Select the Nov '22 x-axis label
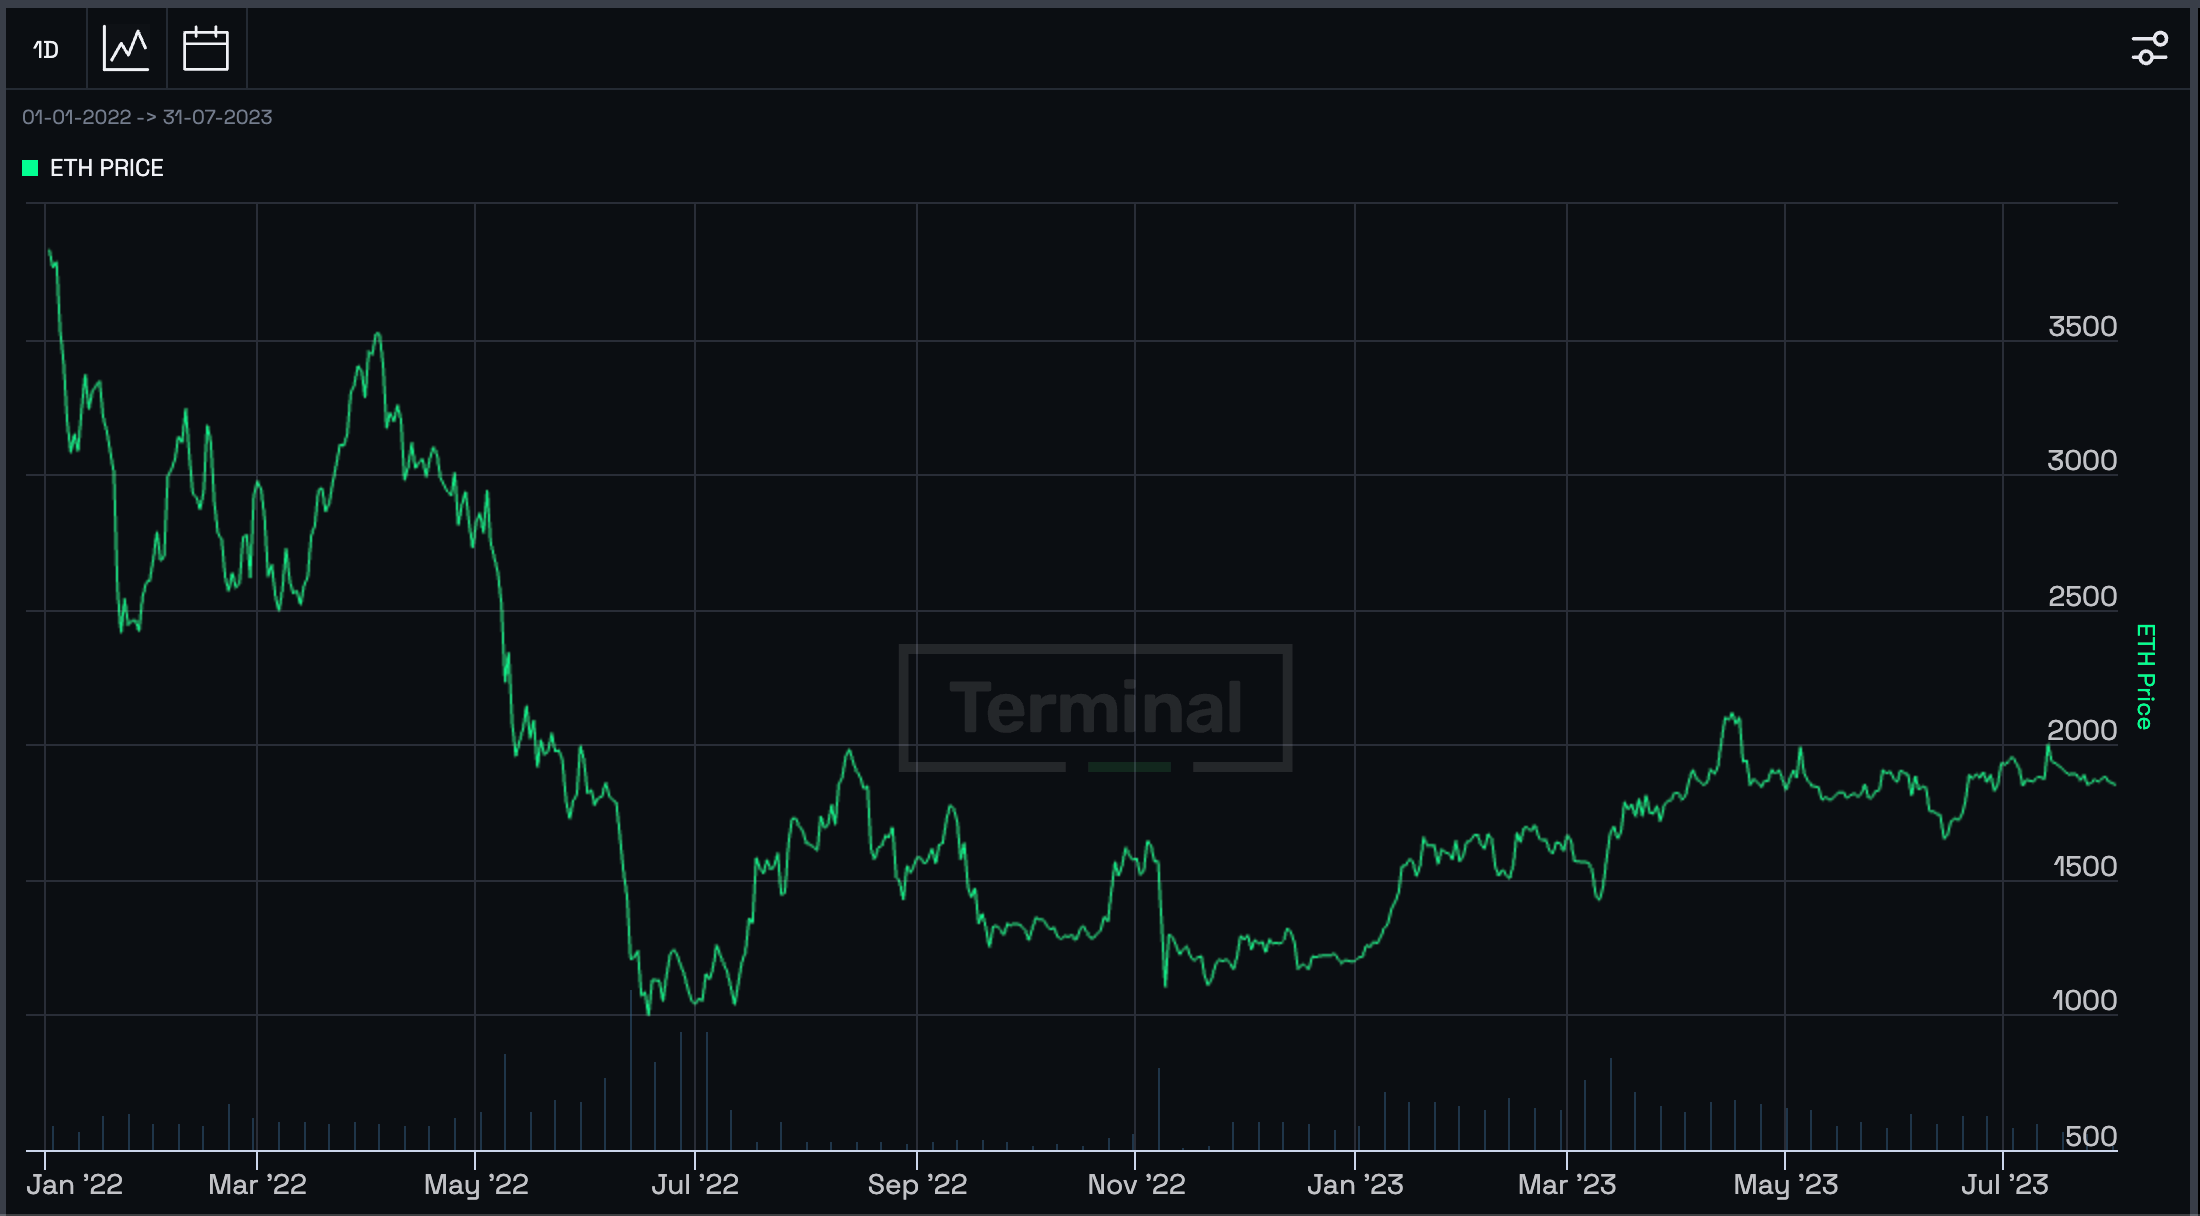Image resolution: width=2200 pixels, height=1216 pixels. [x=1136, y=1185]
